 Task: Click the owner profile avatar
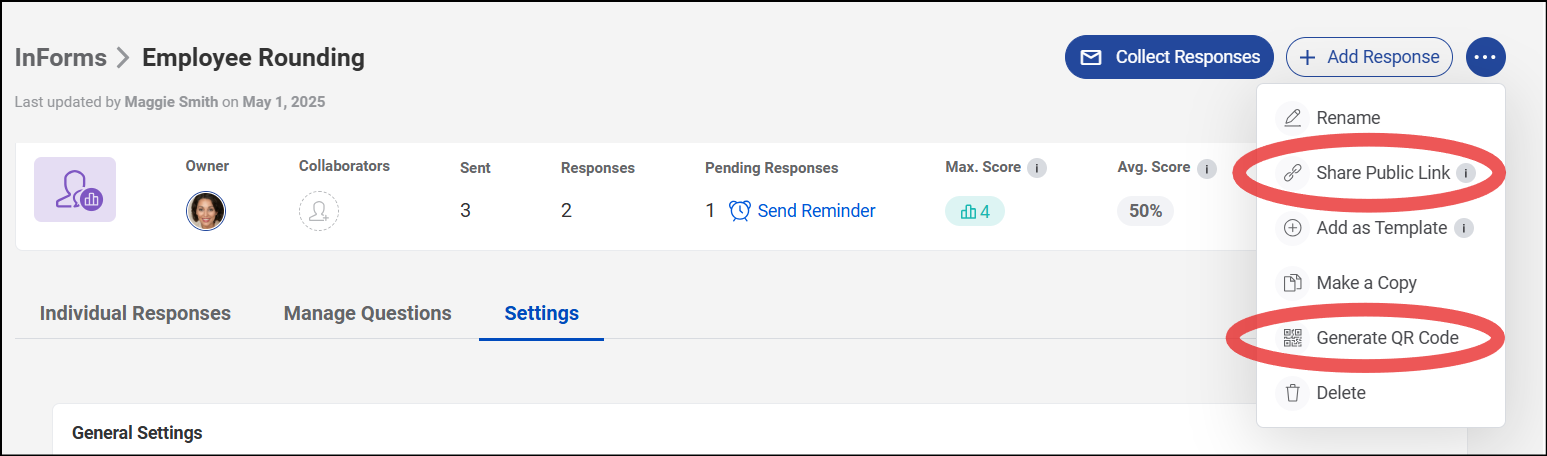[206, 211]
